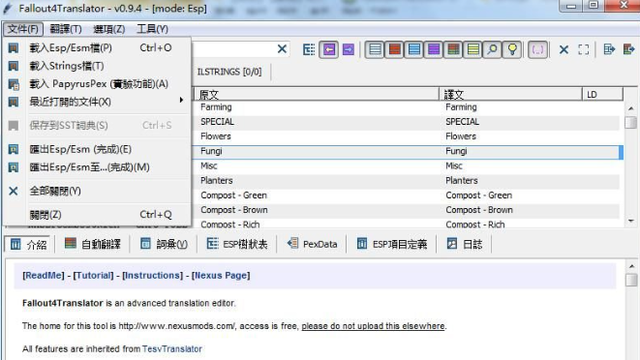Viewport: 640px width, 360px height.
Task: Click the magnifier search toolbar icon
Action: click(492, 50)
